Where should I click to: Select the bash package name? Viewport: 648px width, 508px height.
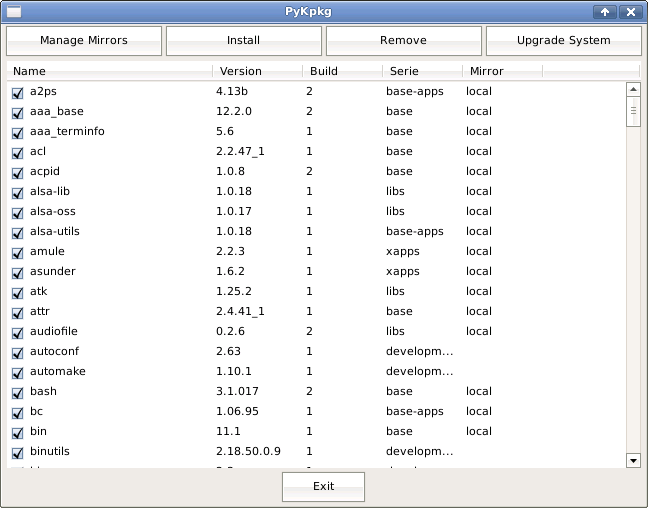(x=43, y=391)
